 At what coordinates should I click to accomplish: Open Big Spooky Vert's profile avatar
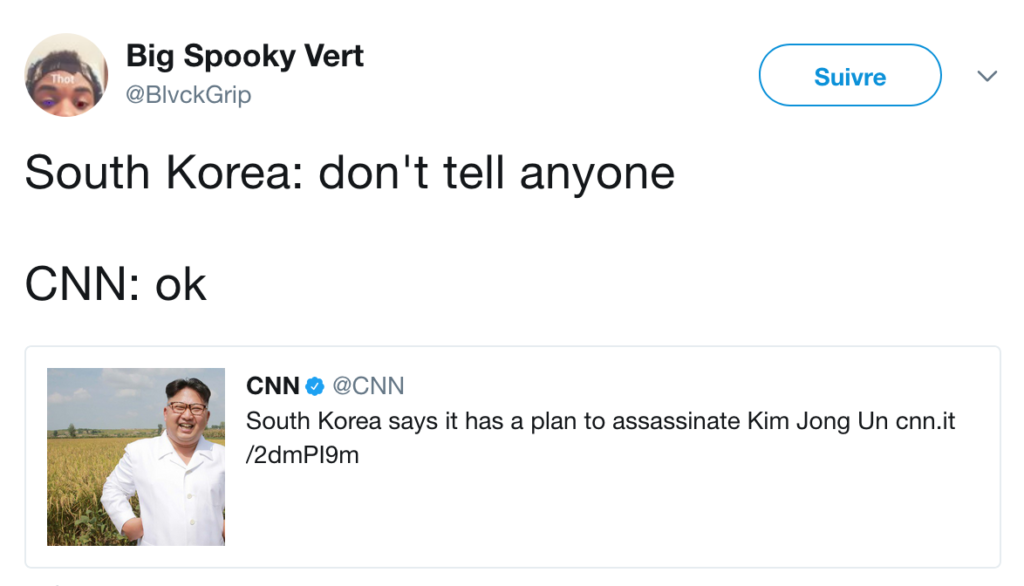click(x=66, y=75)
